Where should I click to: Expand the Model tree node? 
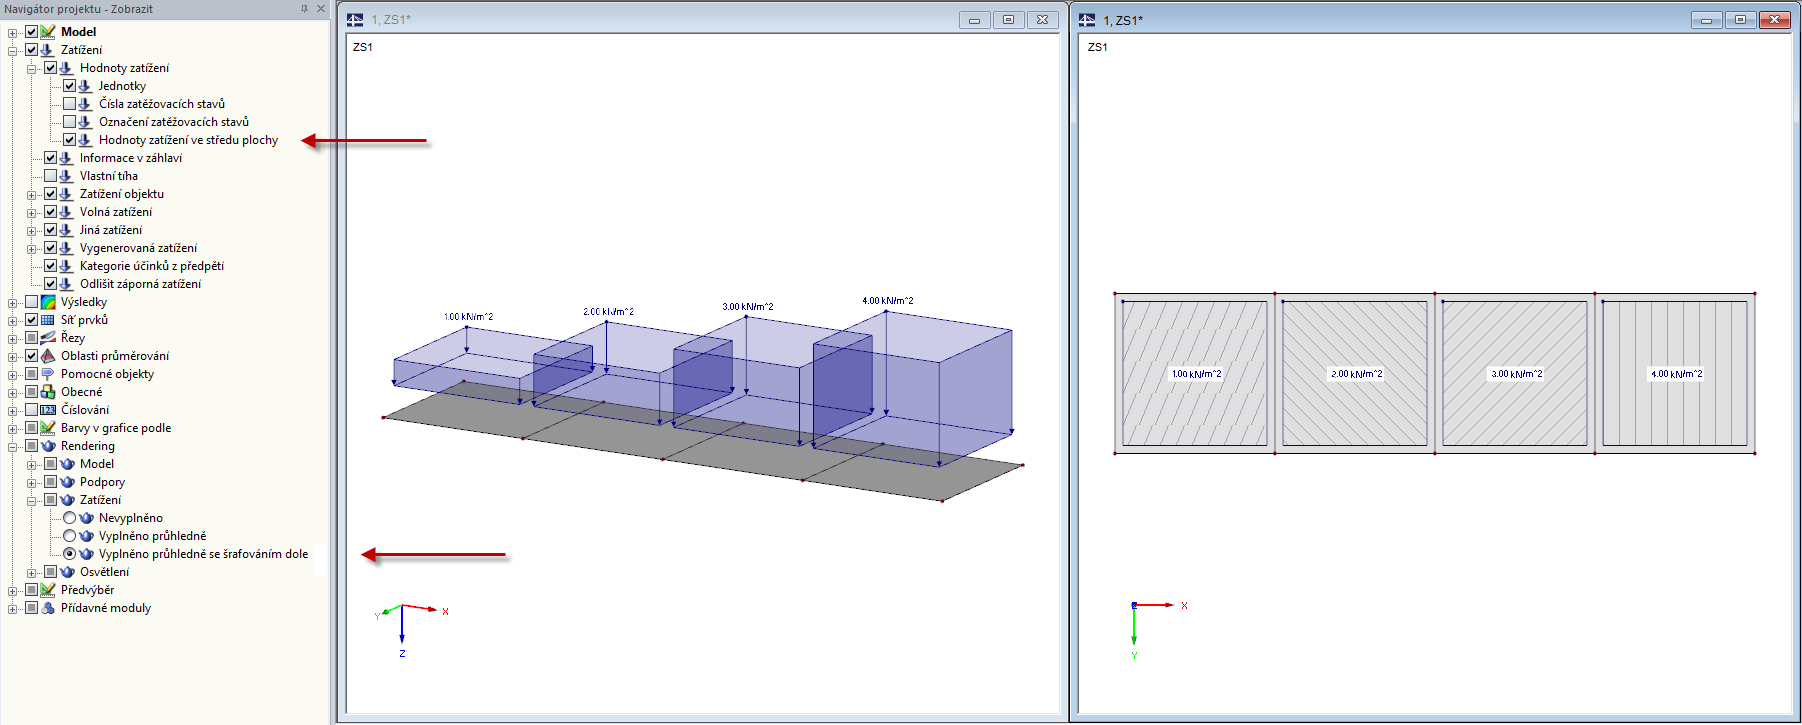pos(13,32)
